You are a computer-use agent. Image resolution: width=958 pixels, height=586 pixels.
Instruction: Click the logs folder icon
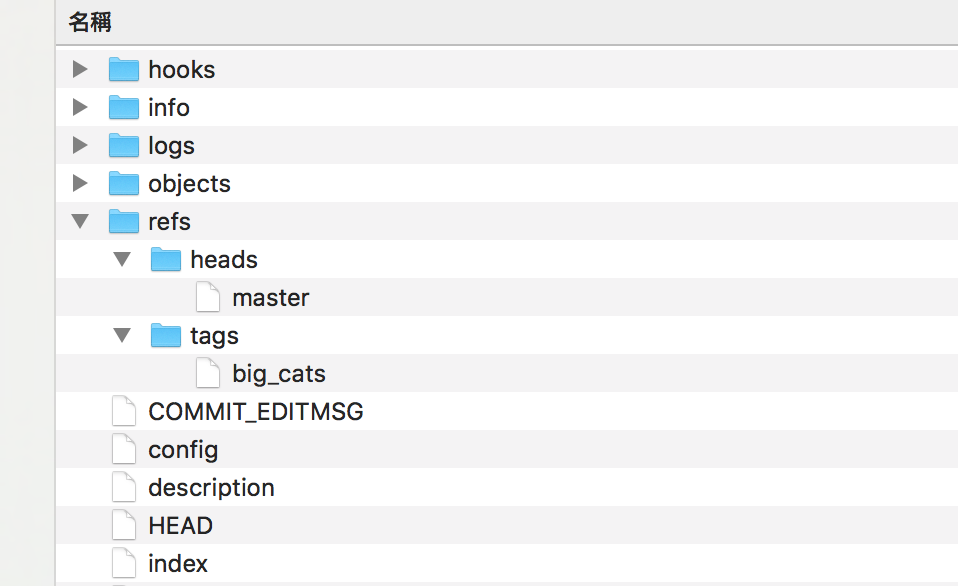[123, 145]
